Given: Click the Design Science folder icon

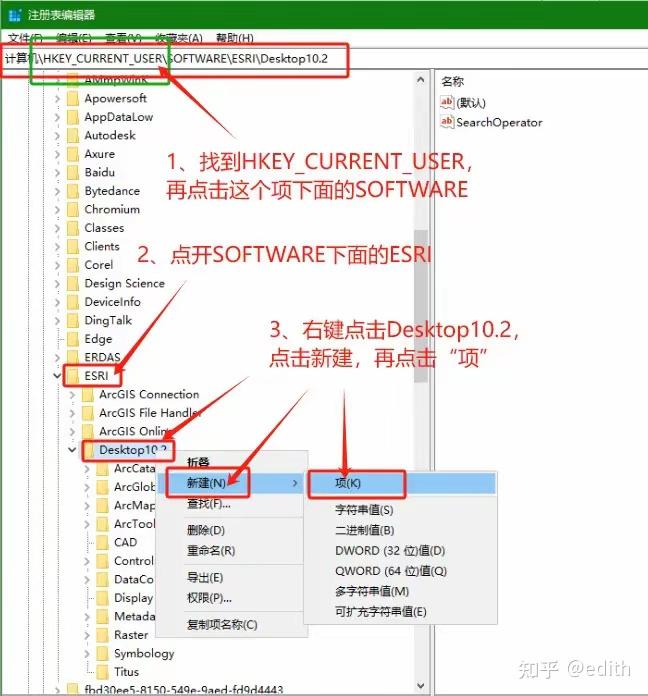Looking at the screenshot, I should click(73, 284).
